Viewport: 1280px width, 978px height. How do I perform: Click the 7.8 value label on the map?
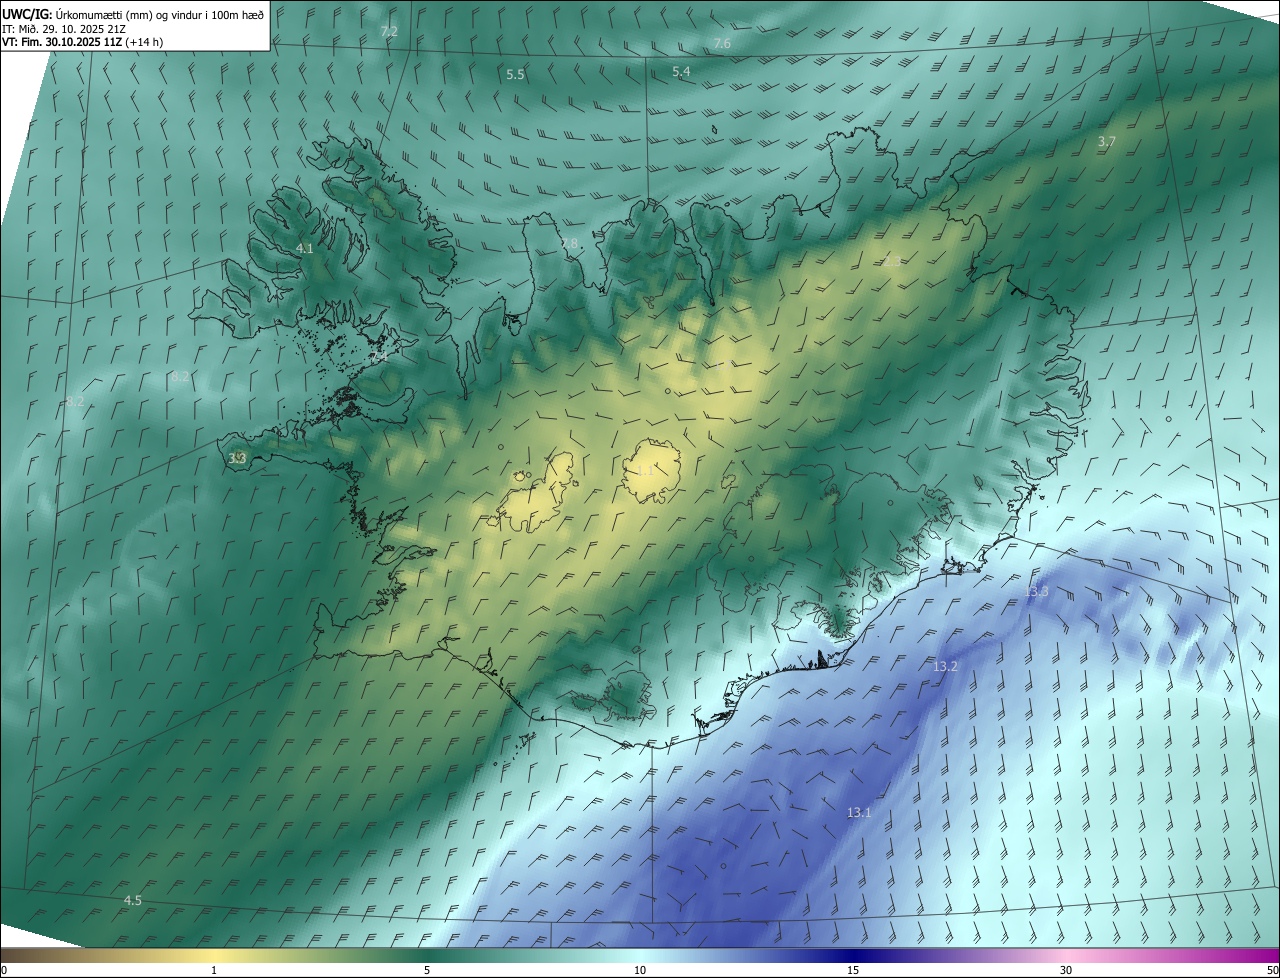(570, 244)
